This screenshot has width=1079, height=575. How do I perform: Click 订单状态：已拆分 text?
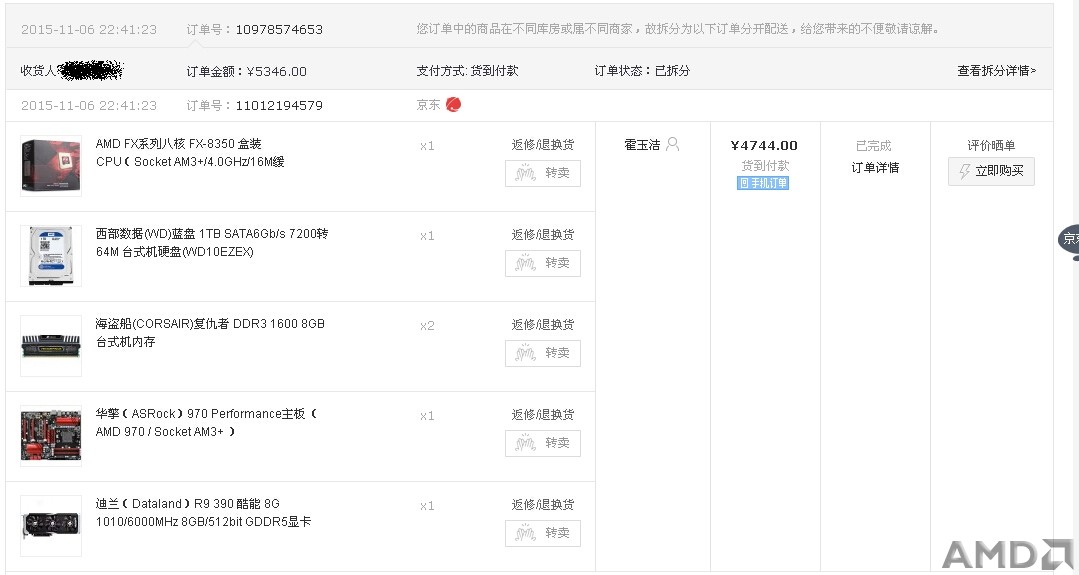tap(642, 71)
